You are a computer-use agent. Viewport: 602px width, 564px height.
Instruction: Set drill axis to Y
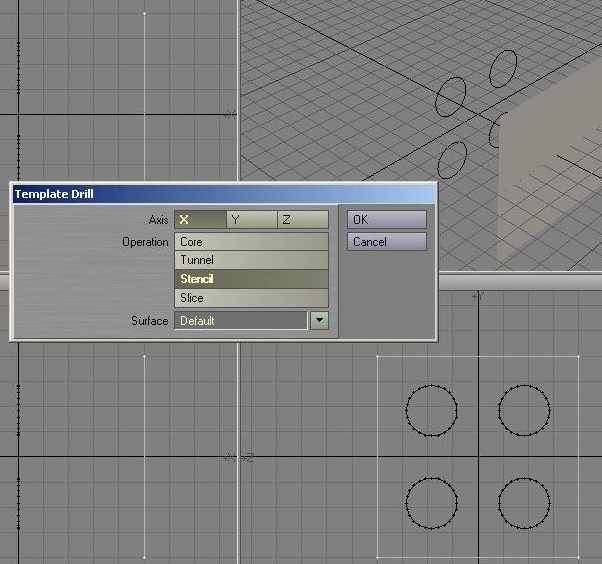[251, 220]
